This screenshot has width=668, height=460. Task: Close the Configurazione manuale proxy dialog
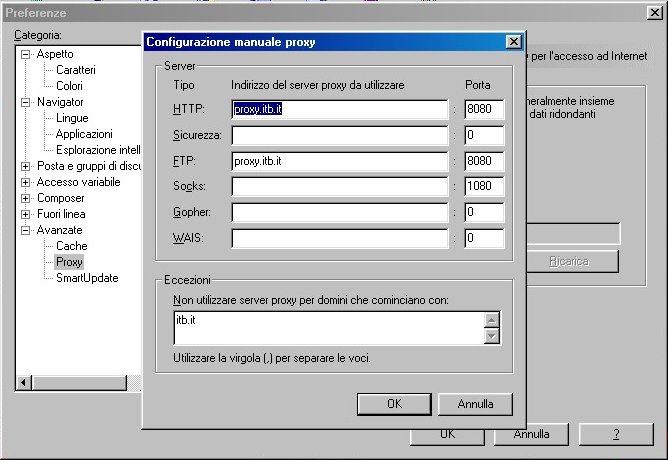tap(513, 42)
